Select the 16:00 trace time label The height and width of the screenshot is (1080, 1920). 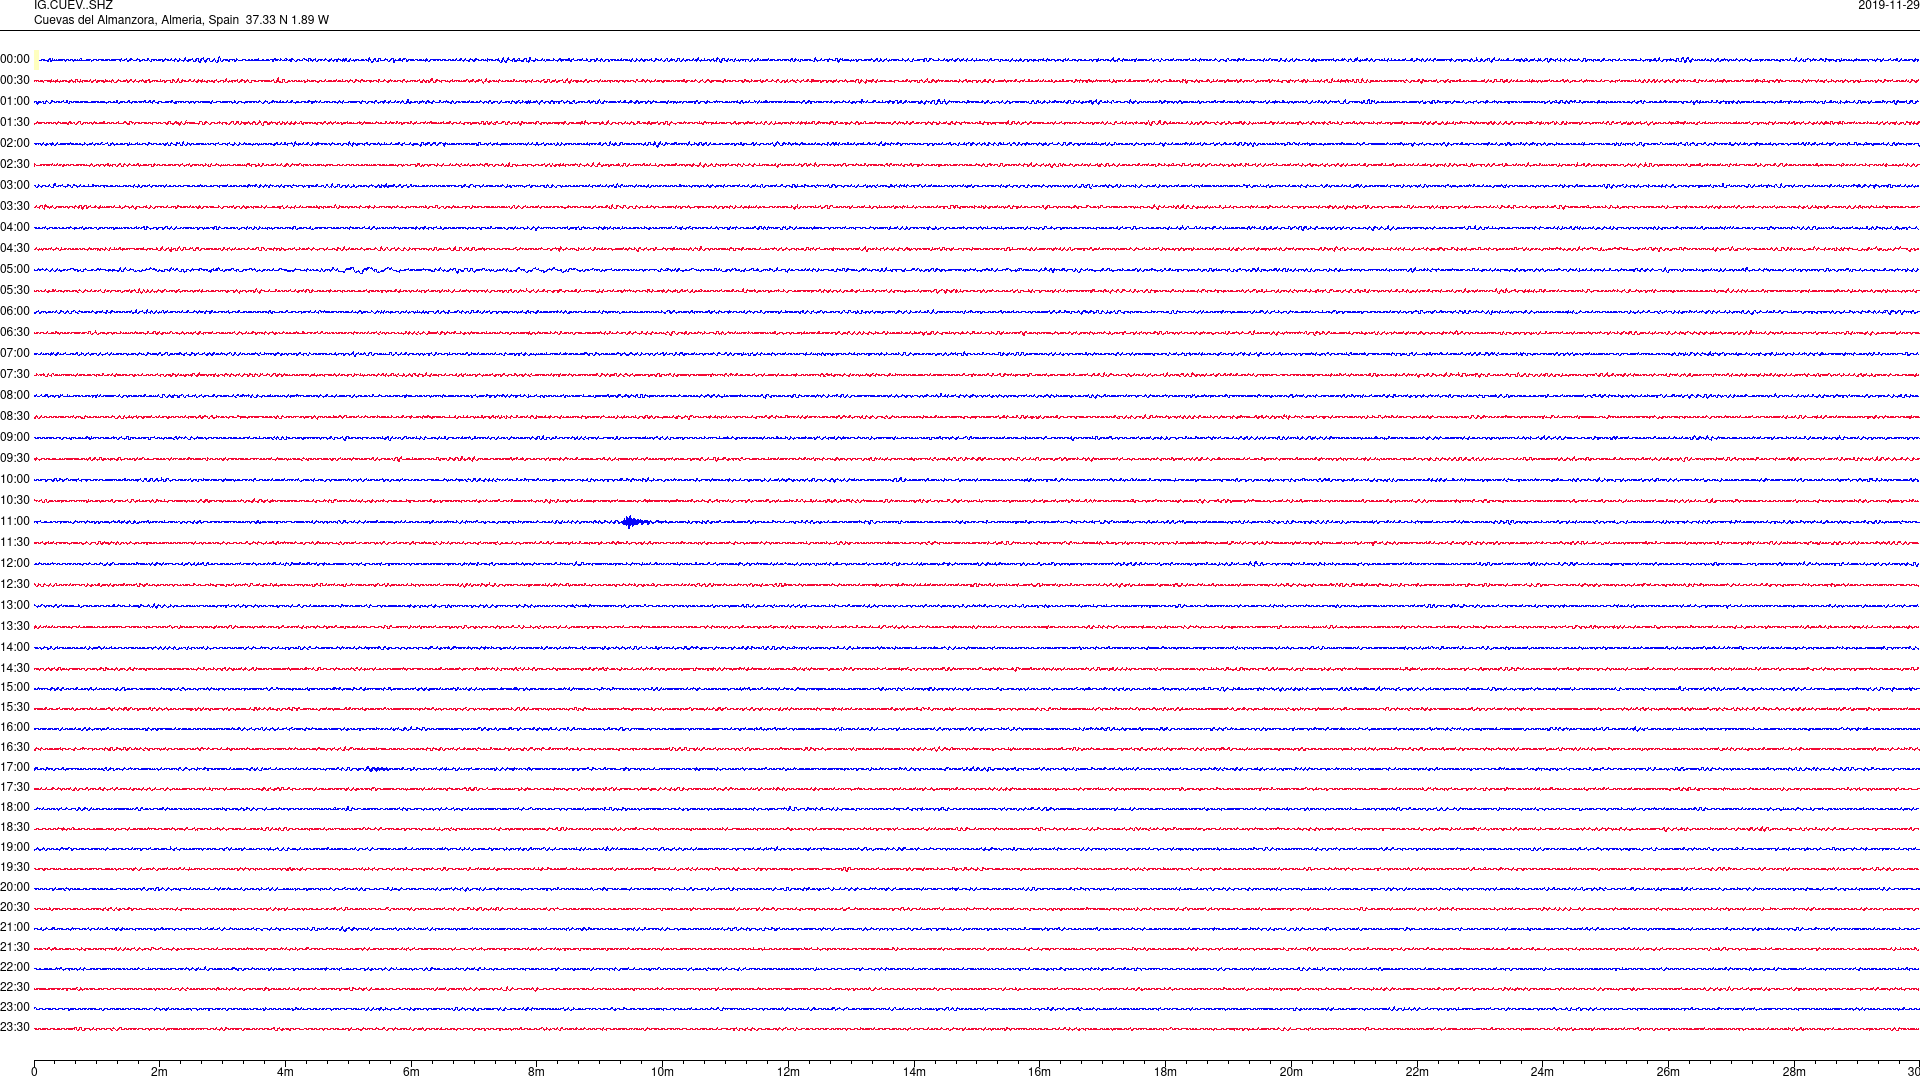click(x=15, y=728)
